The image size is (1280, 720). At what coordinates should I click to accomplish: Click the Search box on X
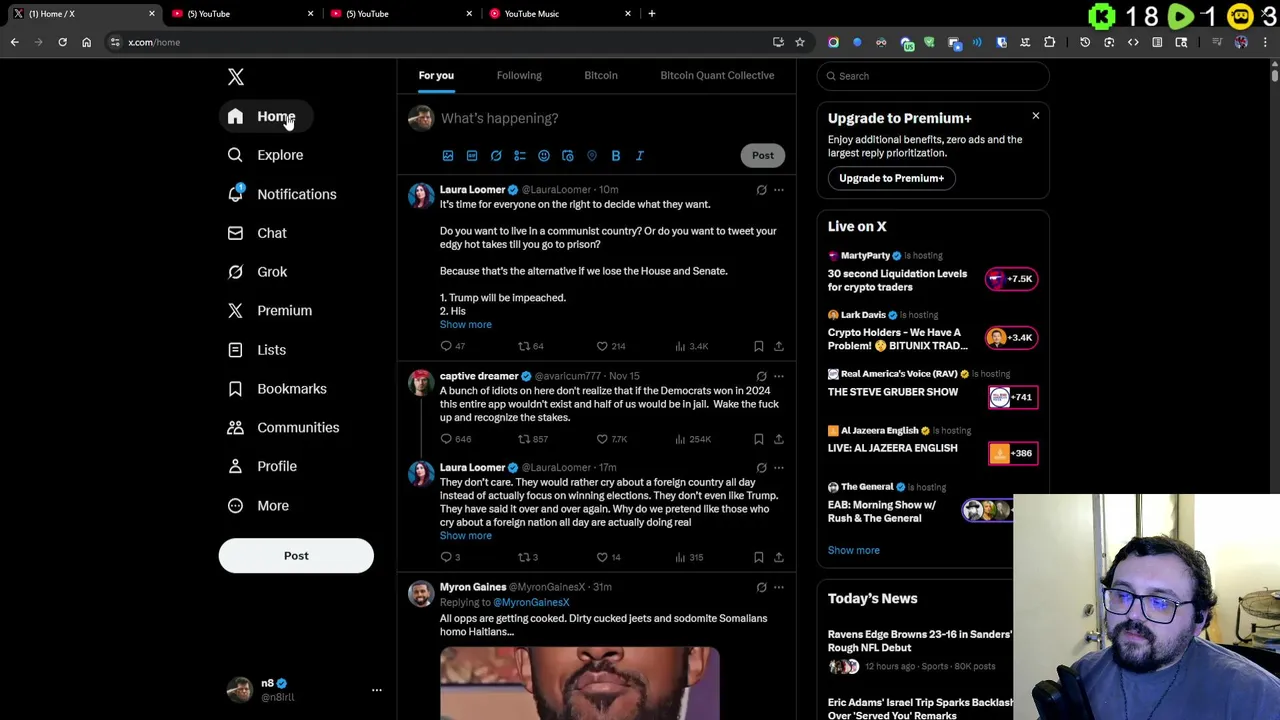point(933,76)
